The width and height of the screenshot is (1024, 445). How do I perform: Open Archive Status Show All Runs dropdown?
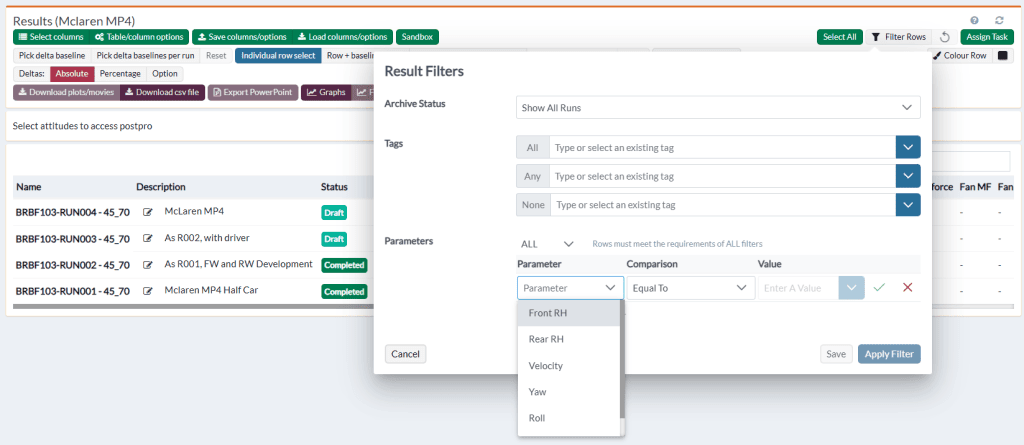(x=718, y=107)
